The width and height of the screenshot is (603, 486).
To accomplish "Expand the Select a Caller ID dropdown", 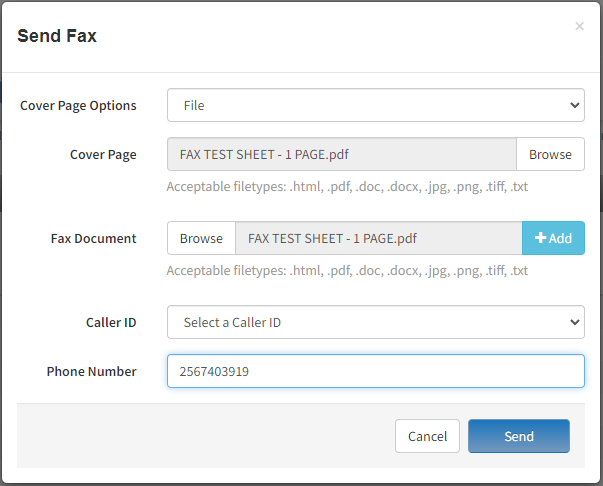I will pyautogui.click(x=376, y=322).
